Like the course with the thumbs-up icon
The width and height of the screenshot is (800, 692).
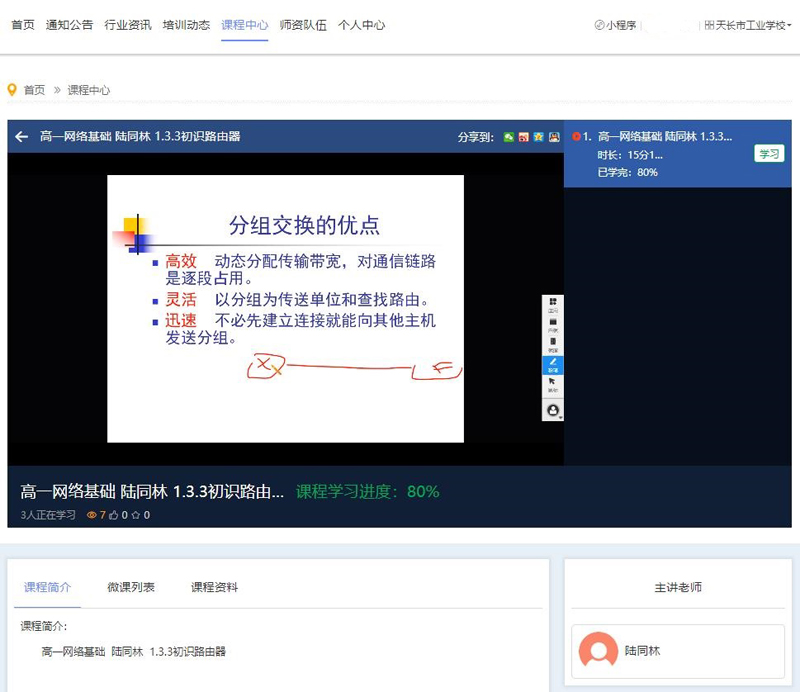(x=115, y=515)
